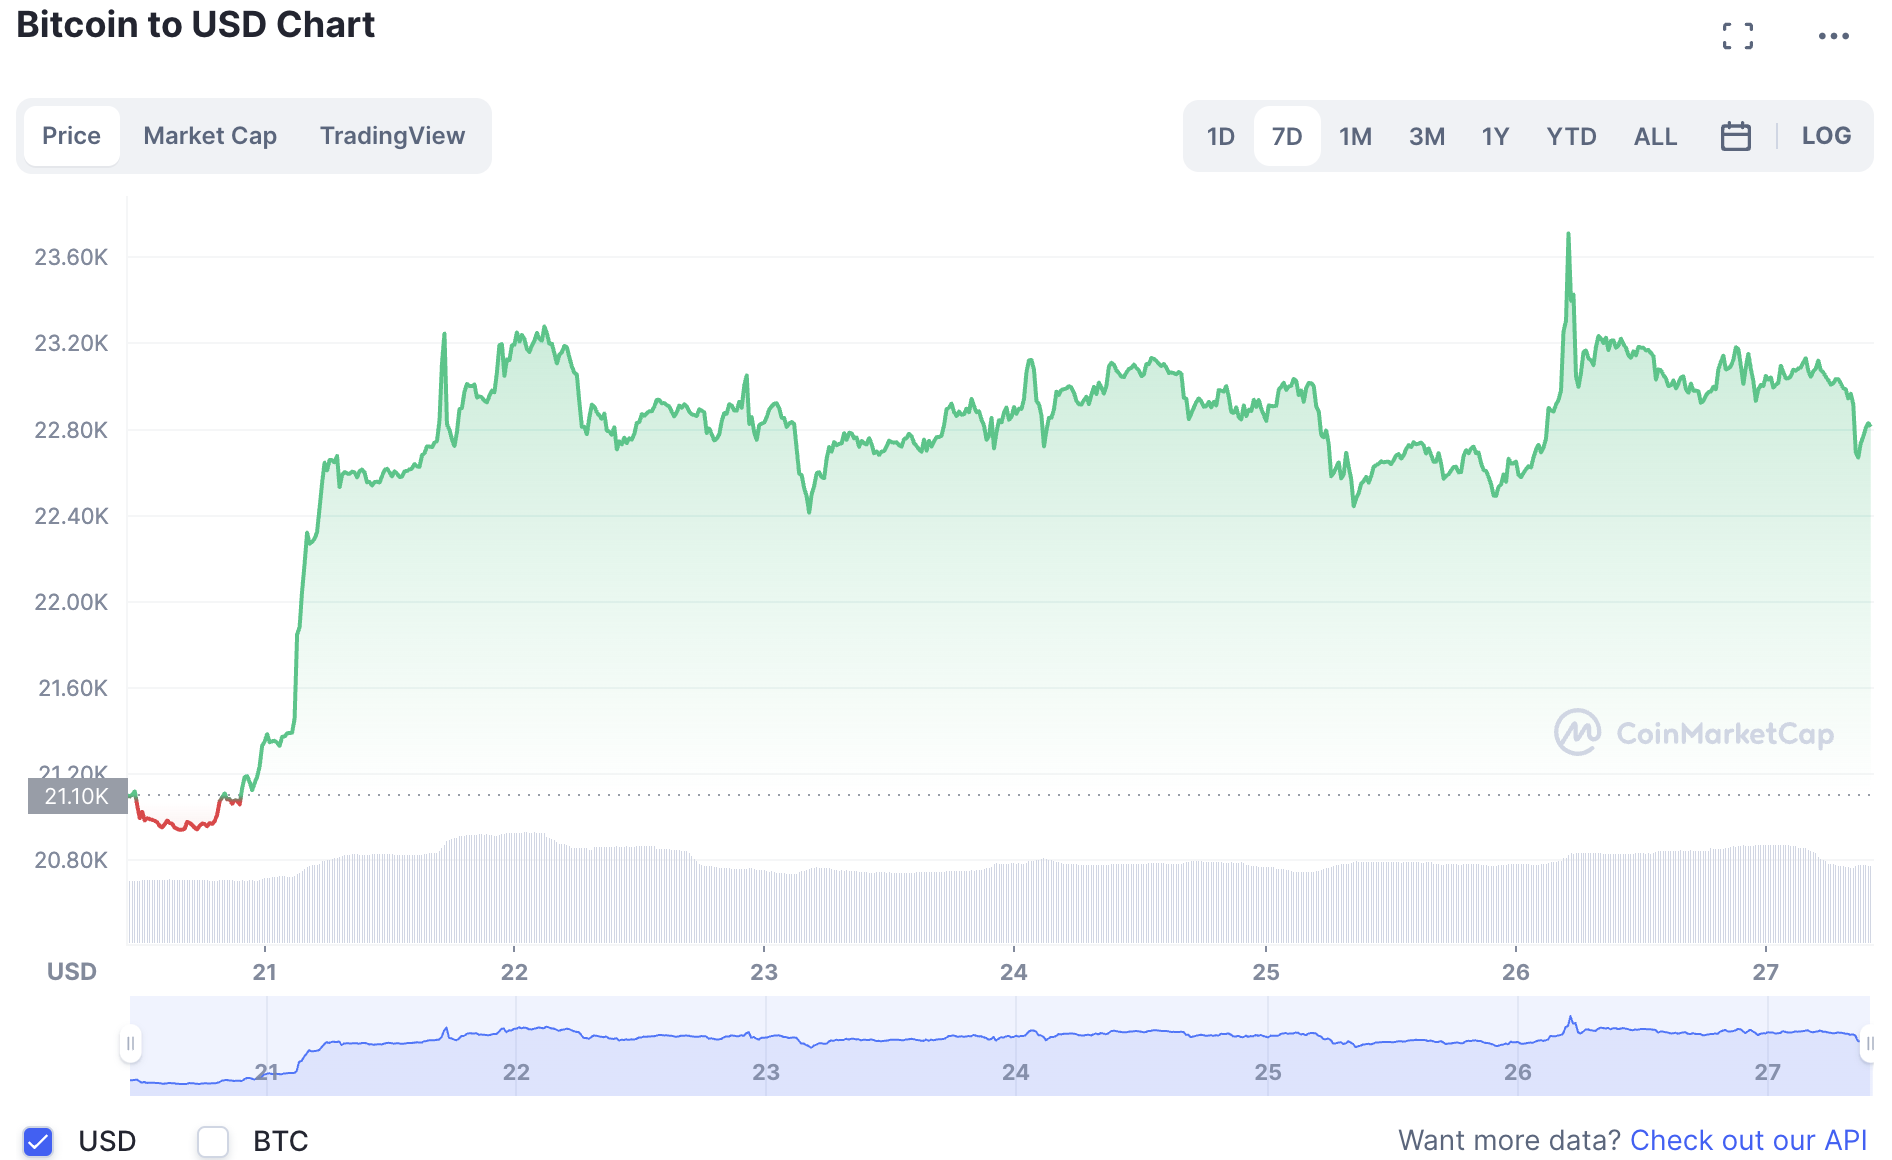Click the date label 26 on main axis

pos(1515,972)
